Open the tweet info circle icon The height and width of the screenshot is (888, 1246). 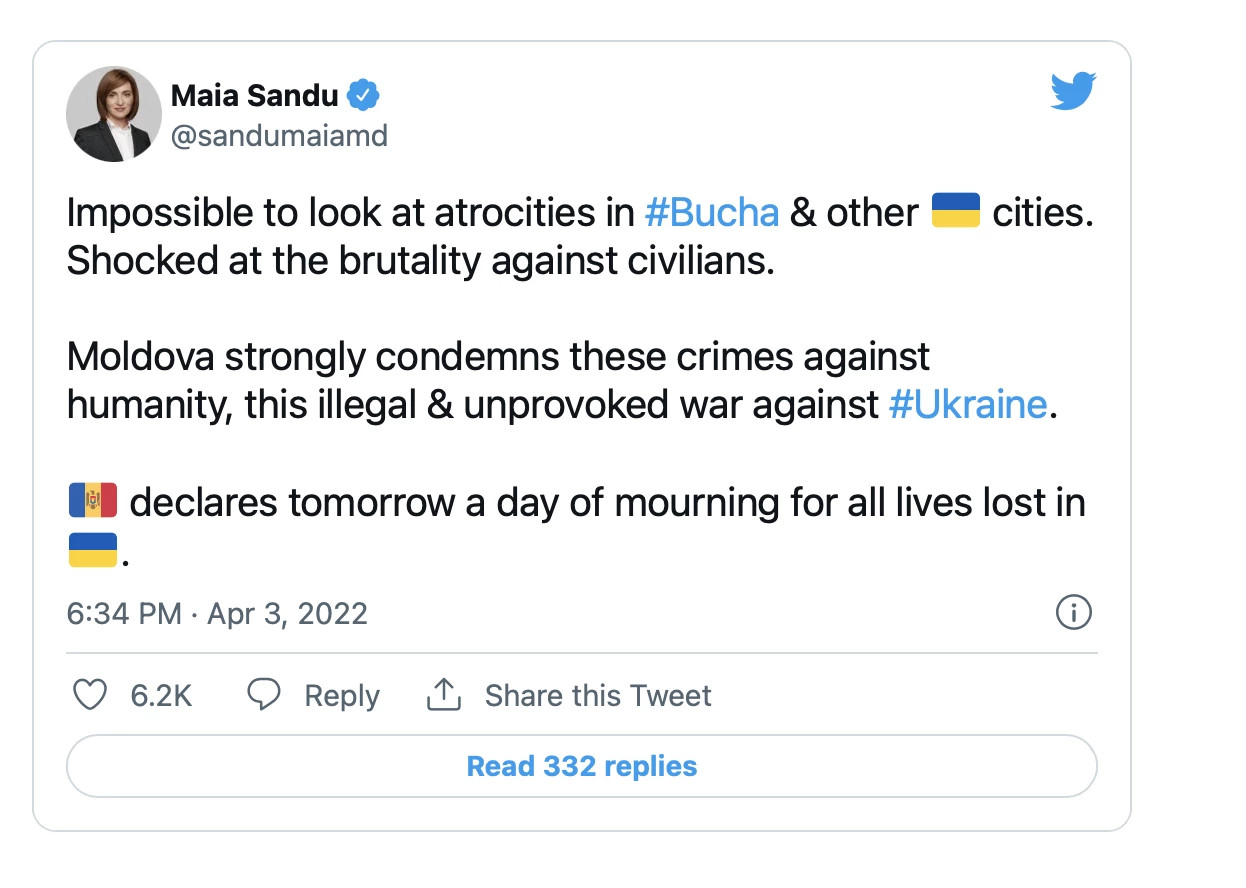1073,612
